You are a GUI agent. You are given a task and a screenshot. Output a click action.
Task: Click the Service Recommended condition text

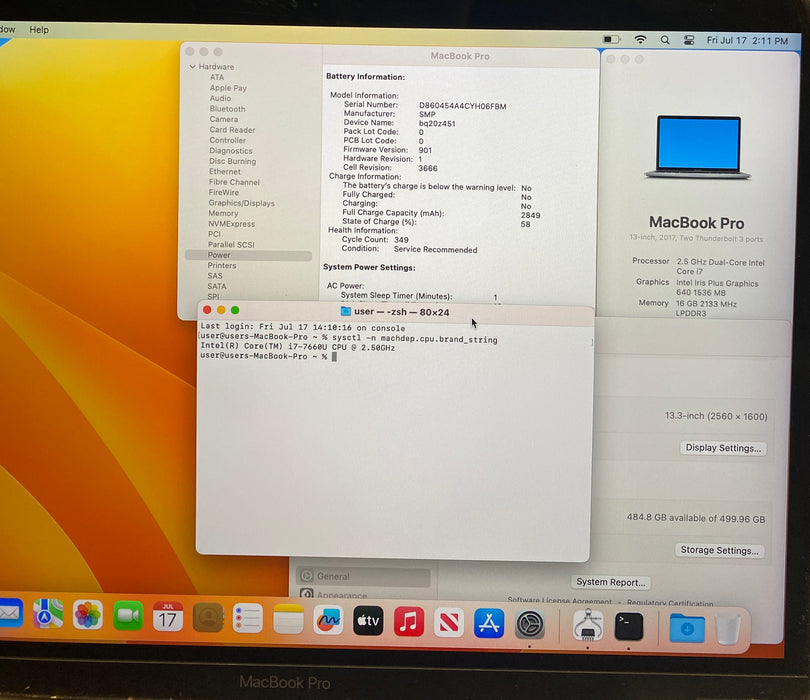(x=435, y=250)
